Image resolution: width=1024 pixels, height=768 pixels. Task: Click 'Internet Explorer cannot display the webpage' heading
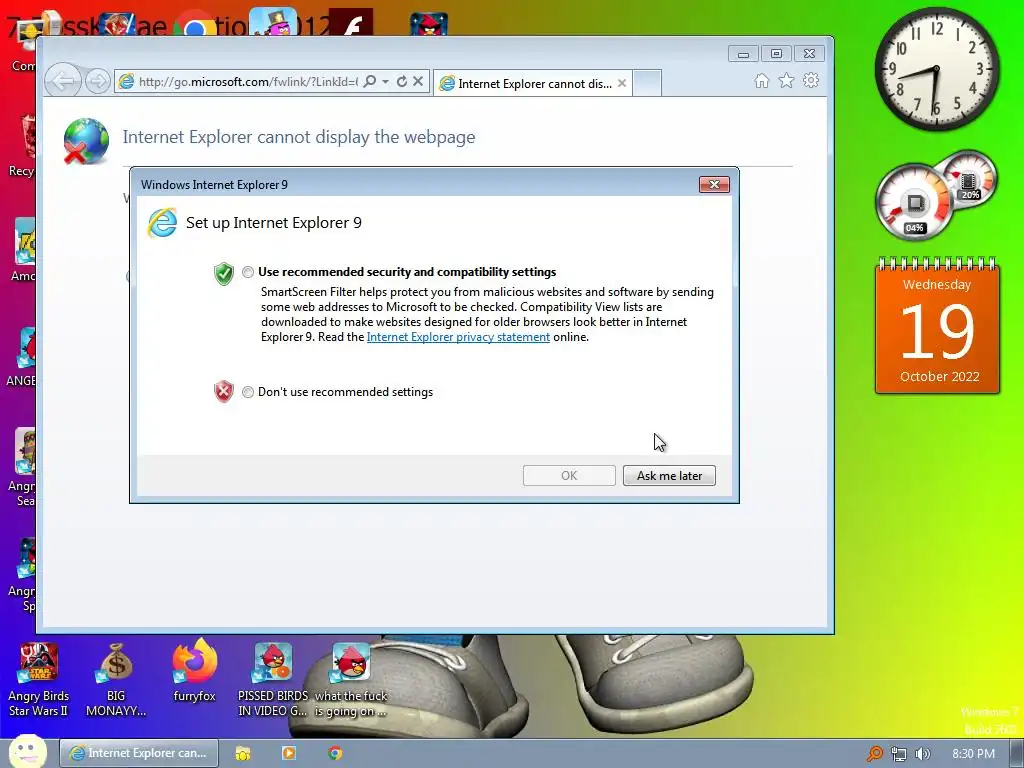click(298, 137)
